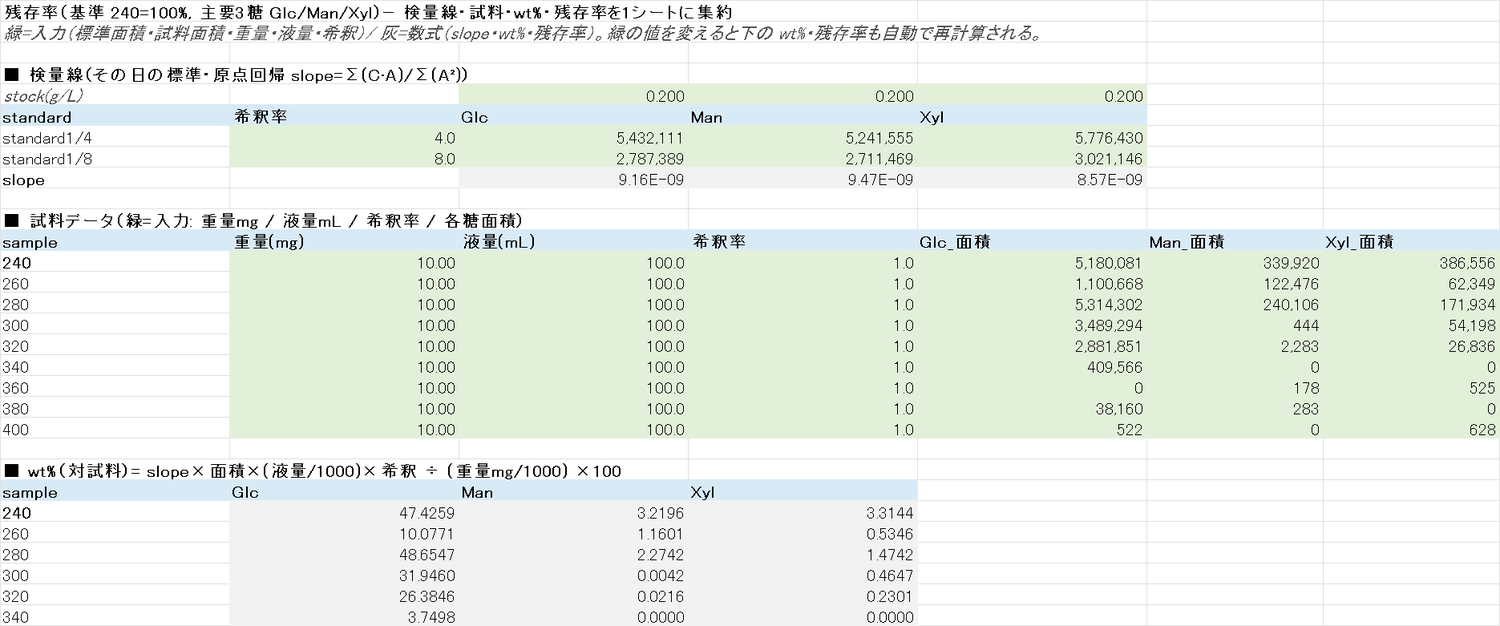The image size is (1500, 626).
Task: Click the wt% value 3.2196
Action: [573, 513]
